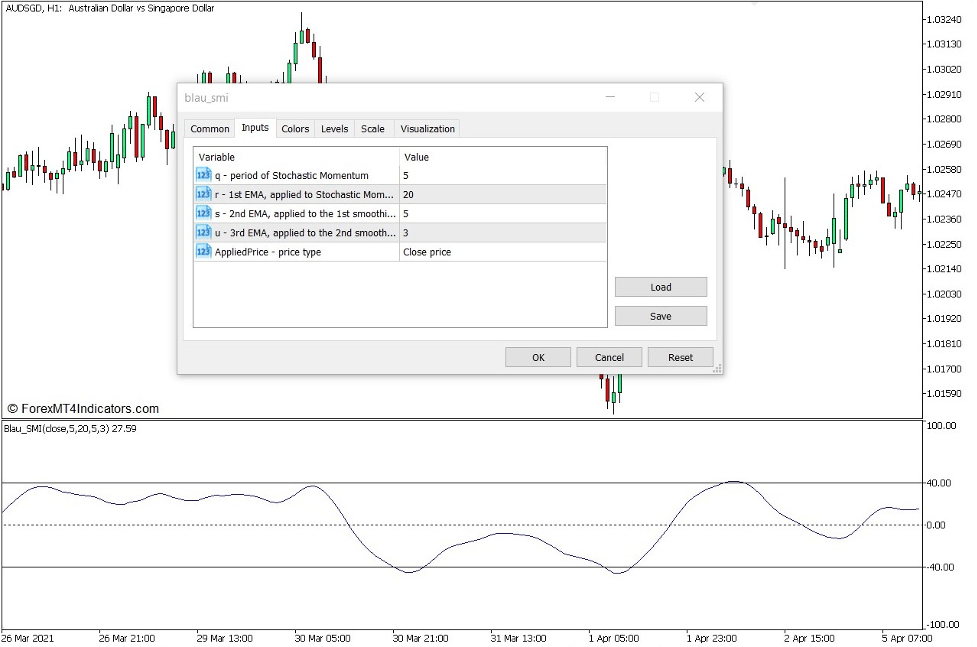Confirm settings with the OK button
This screenshot has height=647, width=977.
[x=537, y=357]
